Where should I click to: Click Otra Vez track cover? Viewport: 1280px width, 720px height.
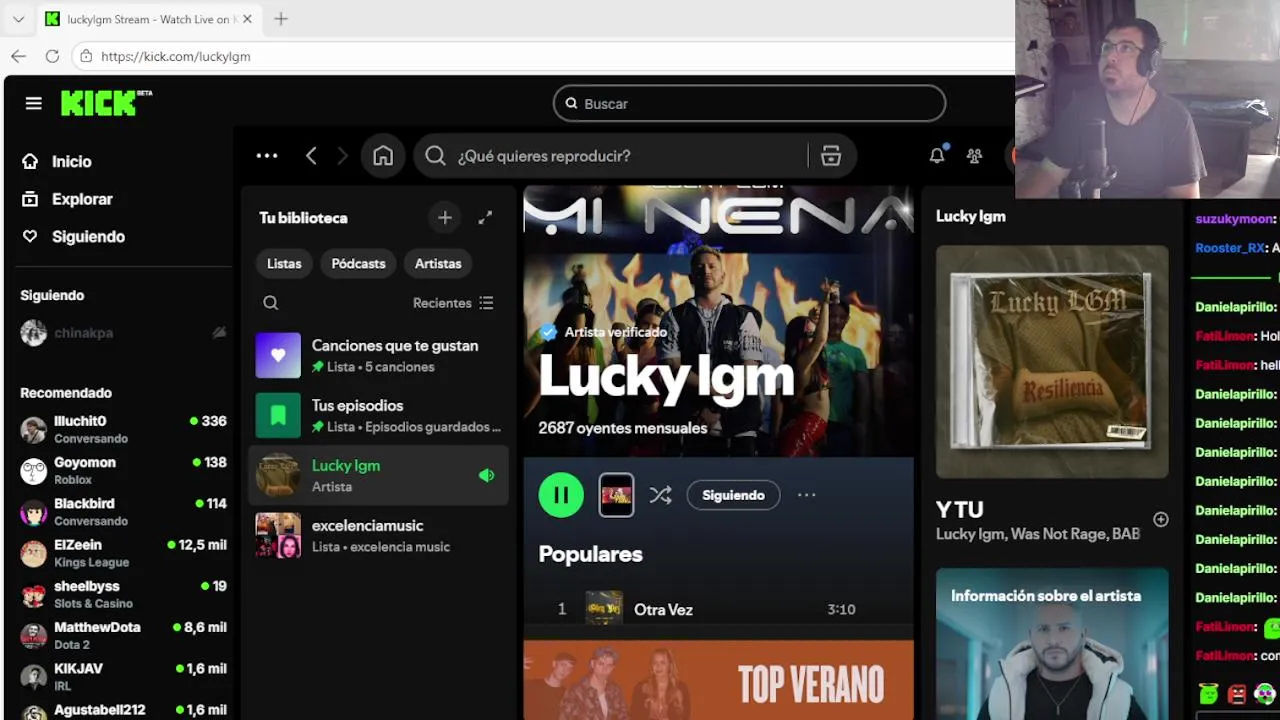(604, 609)
